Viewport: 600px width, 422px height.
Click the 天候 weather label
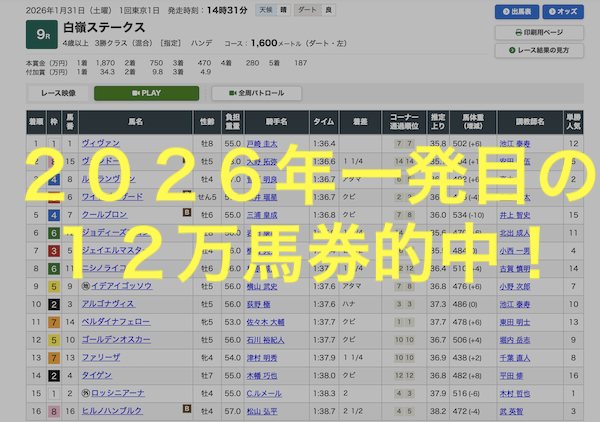click(266, 10)
